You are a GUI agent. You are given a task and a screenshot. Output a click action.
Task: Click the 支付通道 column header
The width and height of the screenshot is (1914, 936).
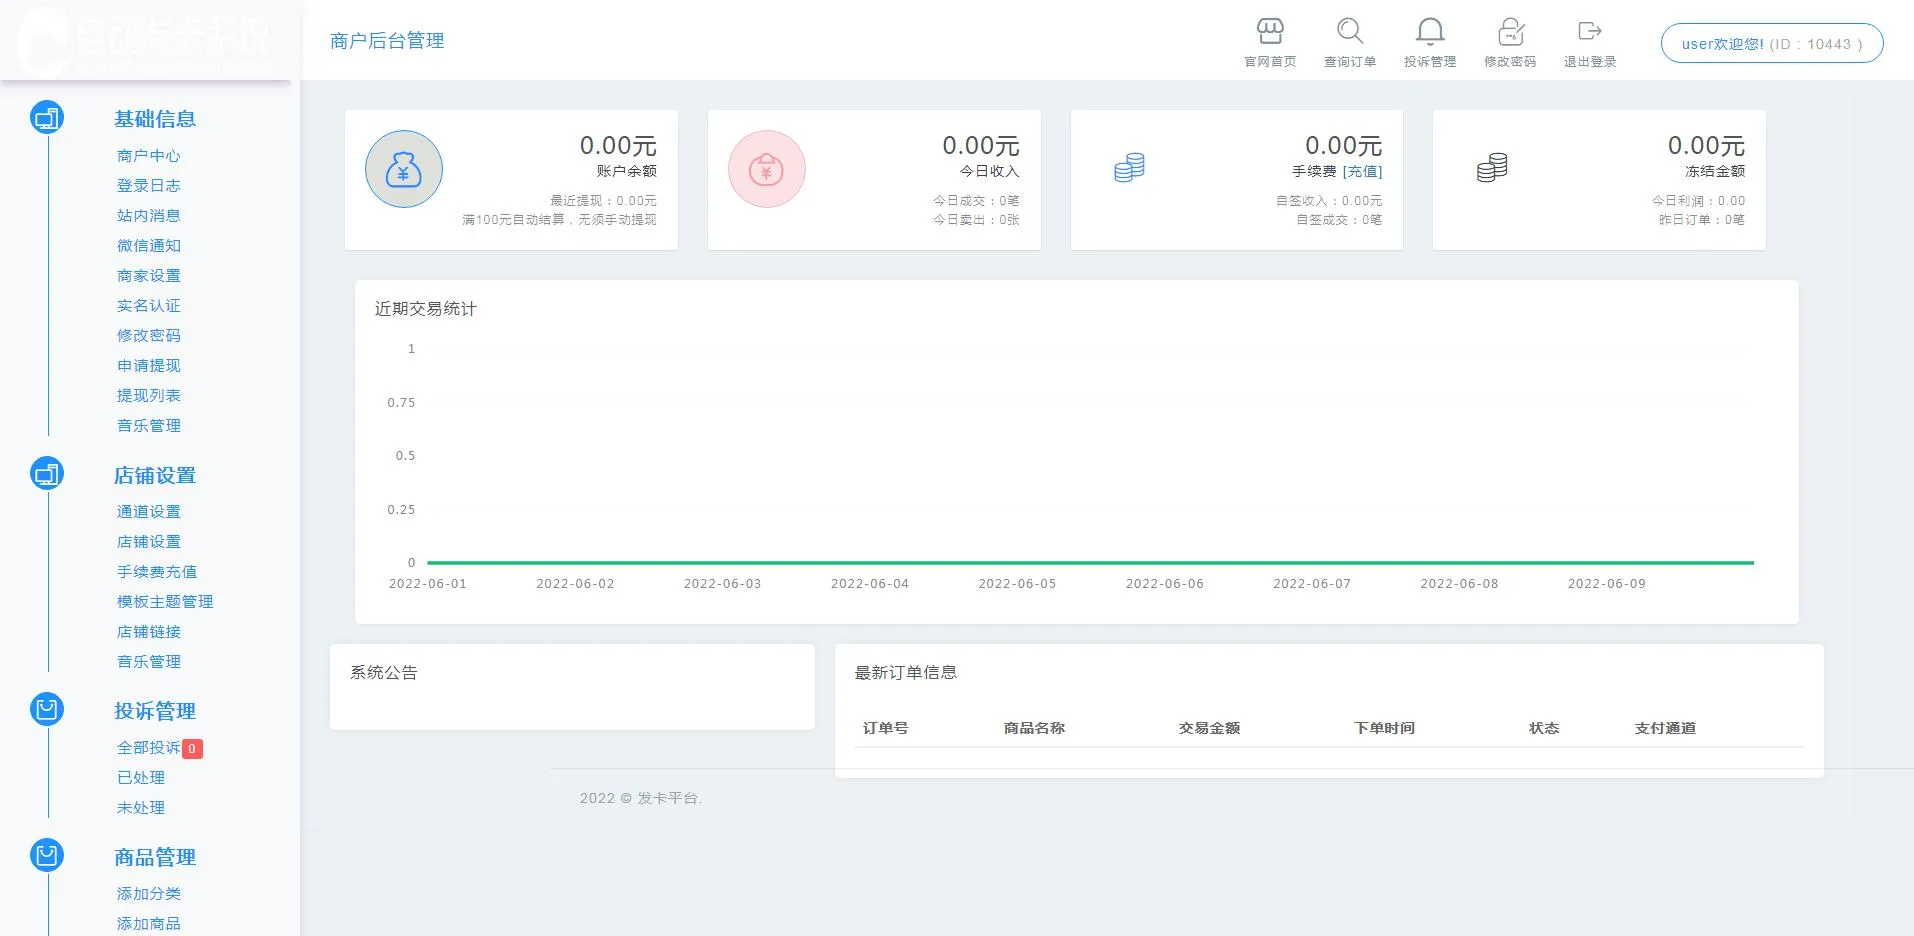[x=1665, y=728]
